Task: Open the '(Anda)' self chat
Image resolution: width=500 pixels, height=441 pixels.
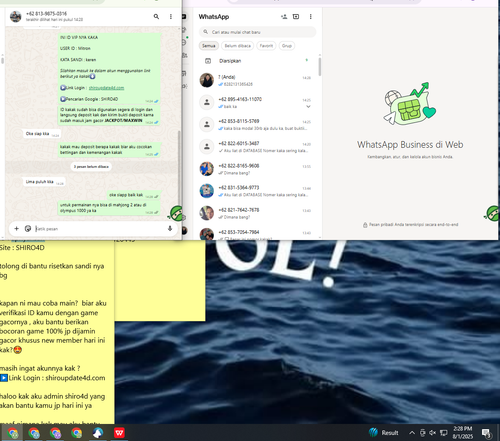Action: coord(257,80)
